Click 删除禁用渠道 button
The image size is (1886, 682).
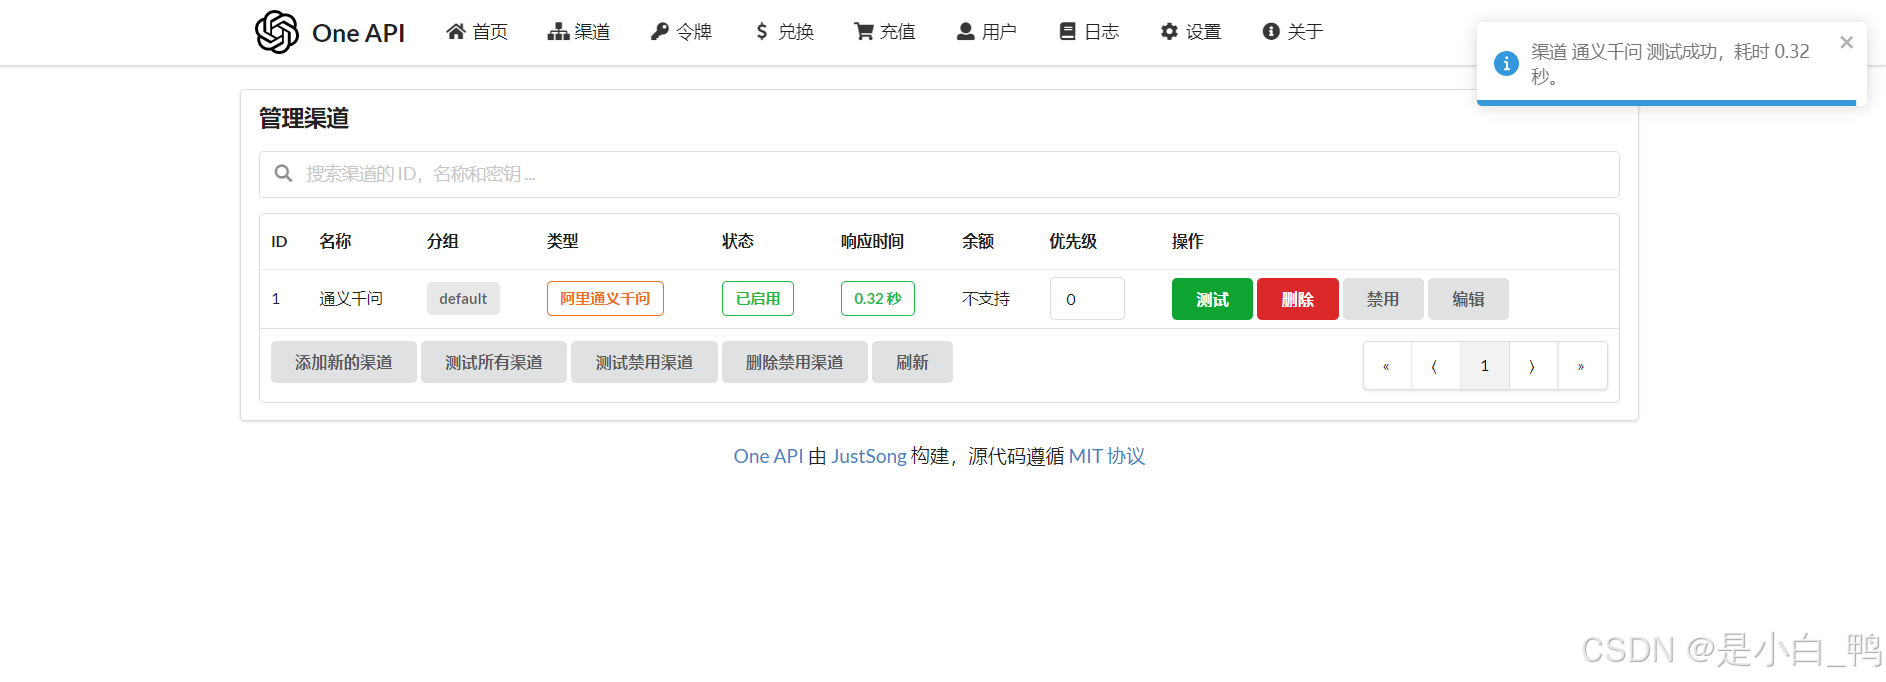pyautogui.click(x=795, y=362)
